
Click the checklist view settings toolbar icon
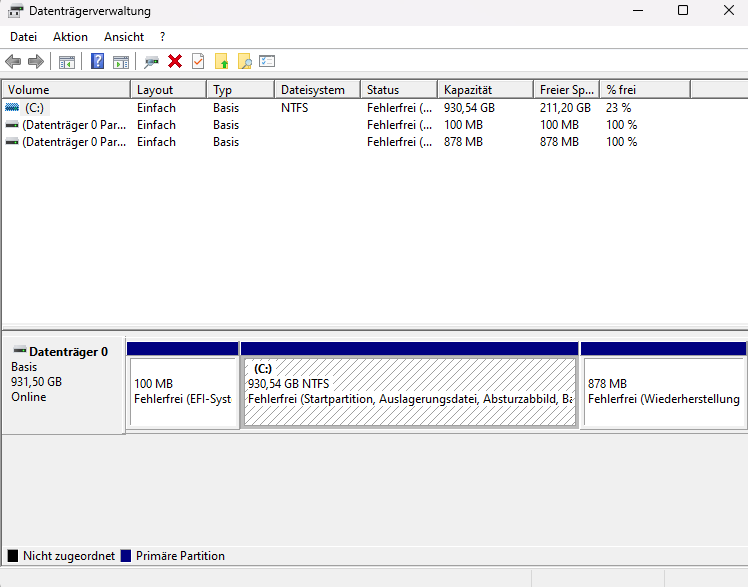point(267,61)
